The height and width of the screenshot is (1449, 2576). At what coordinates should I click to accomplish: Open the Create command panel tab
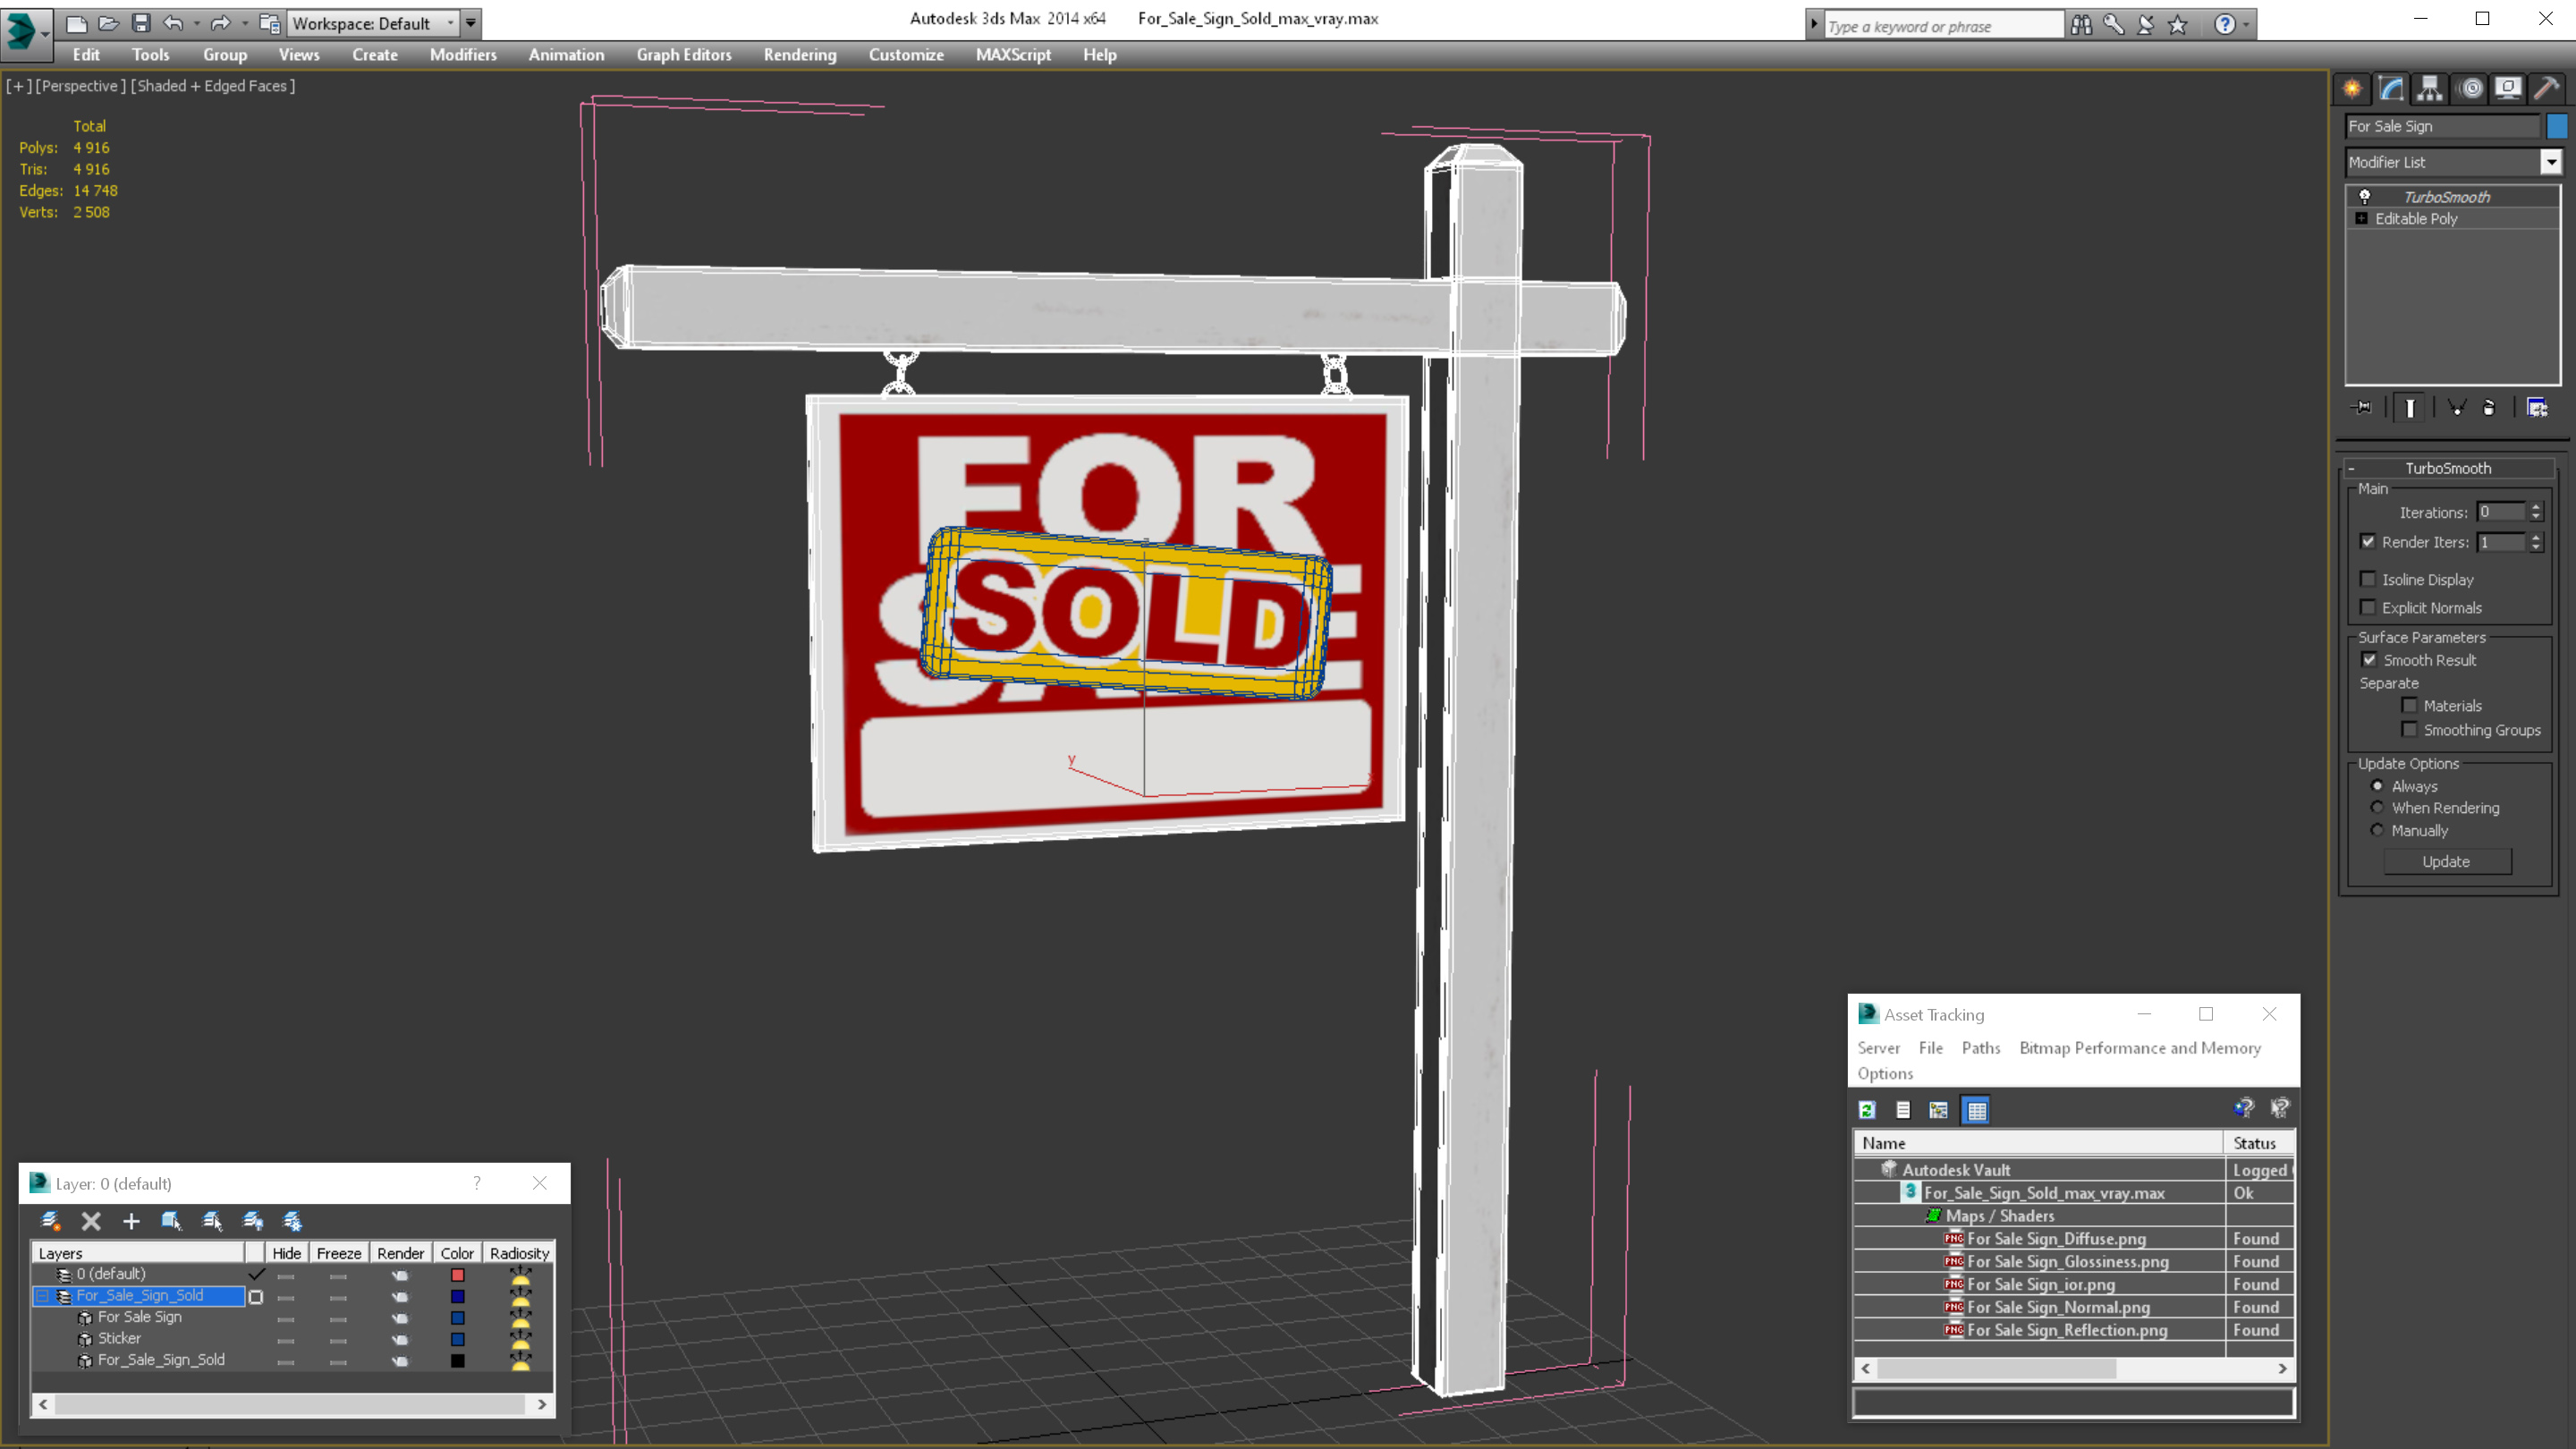[2352, 89]
